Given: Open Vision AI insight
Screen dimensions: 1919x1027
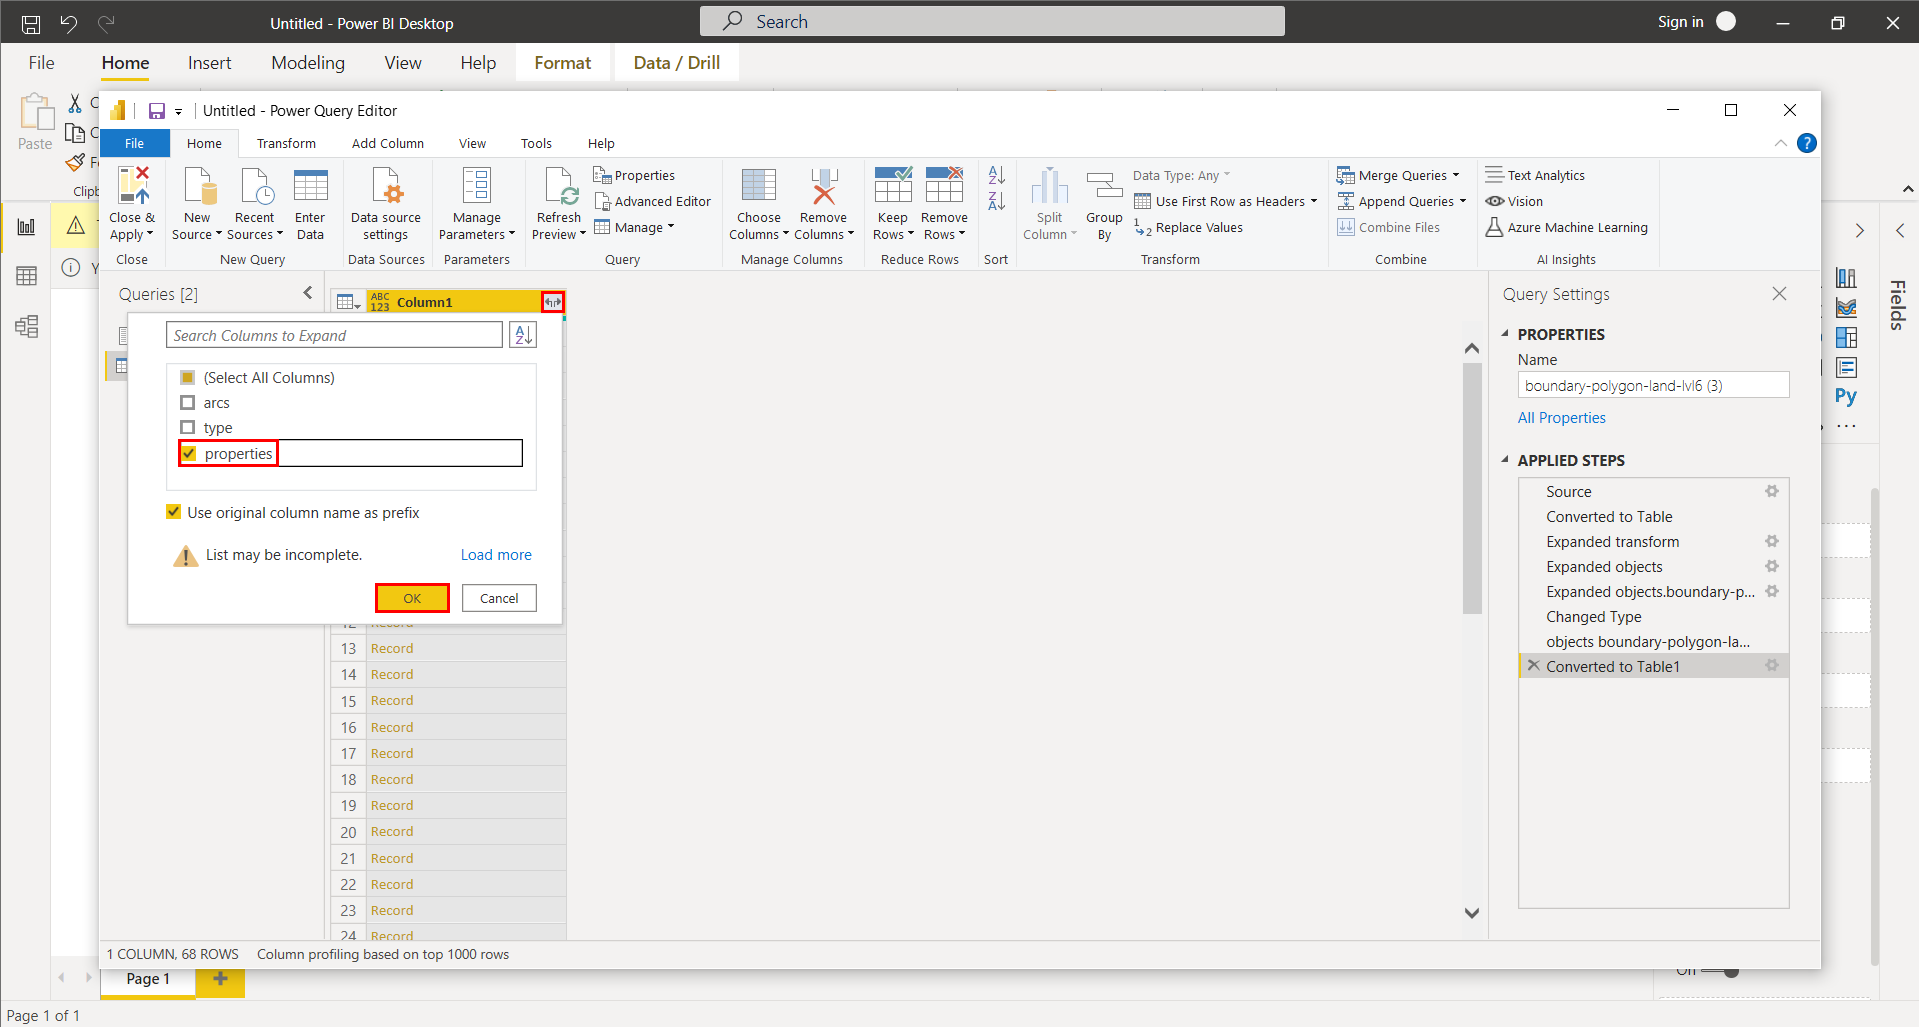Looking at the screenshot, I should (1514, 201).
